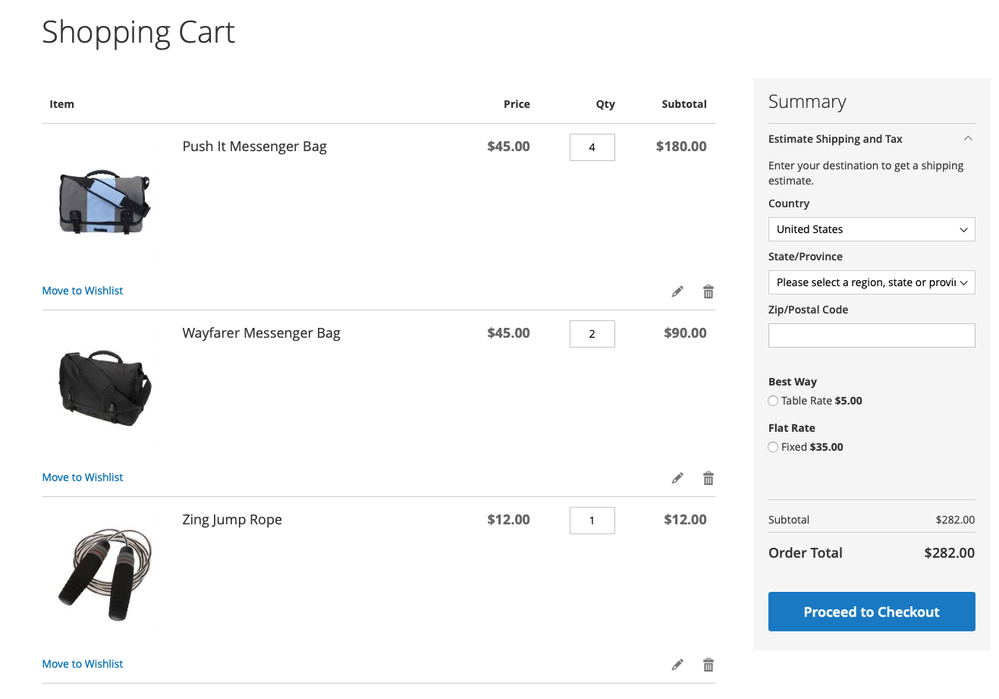Click the Zip/Postal Code field
This screenshot has height=699, width=999.
click(870, 336)
